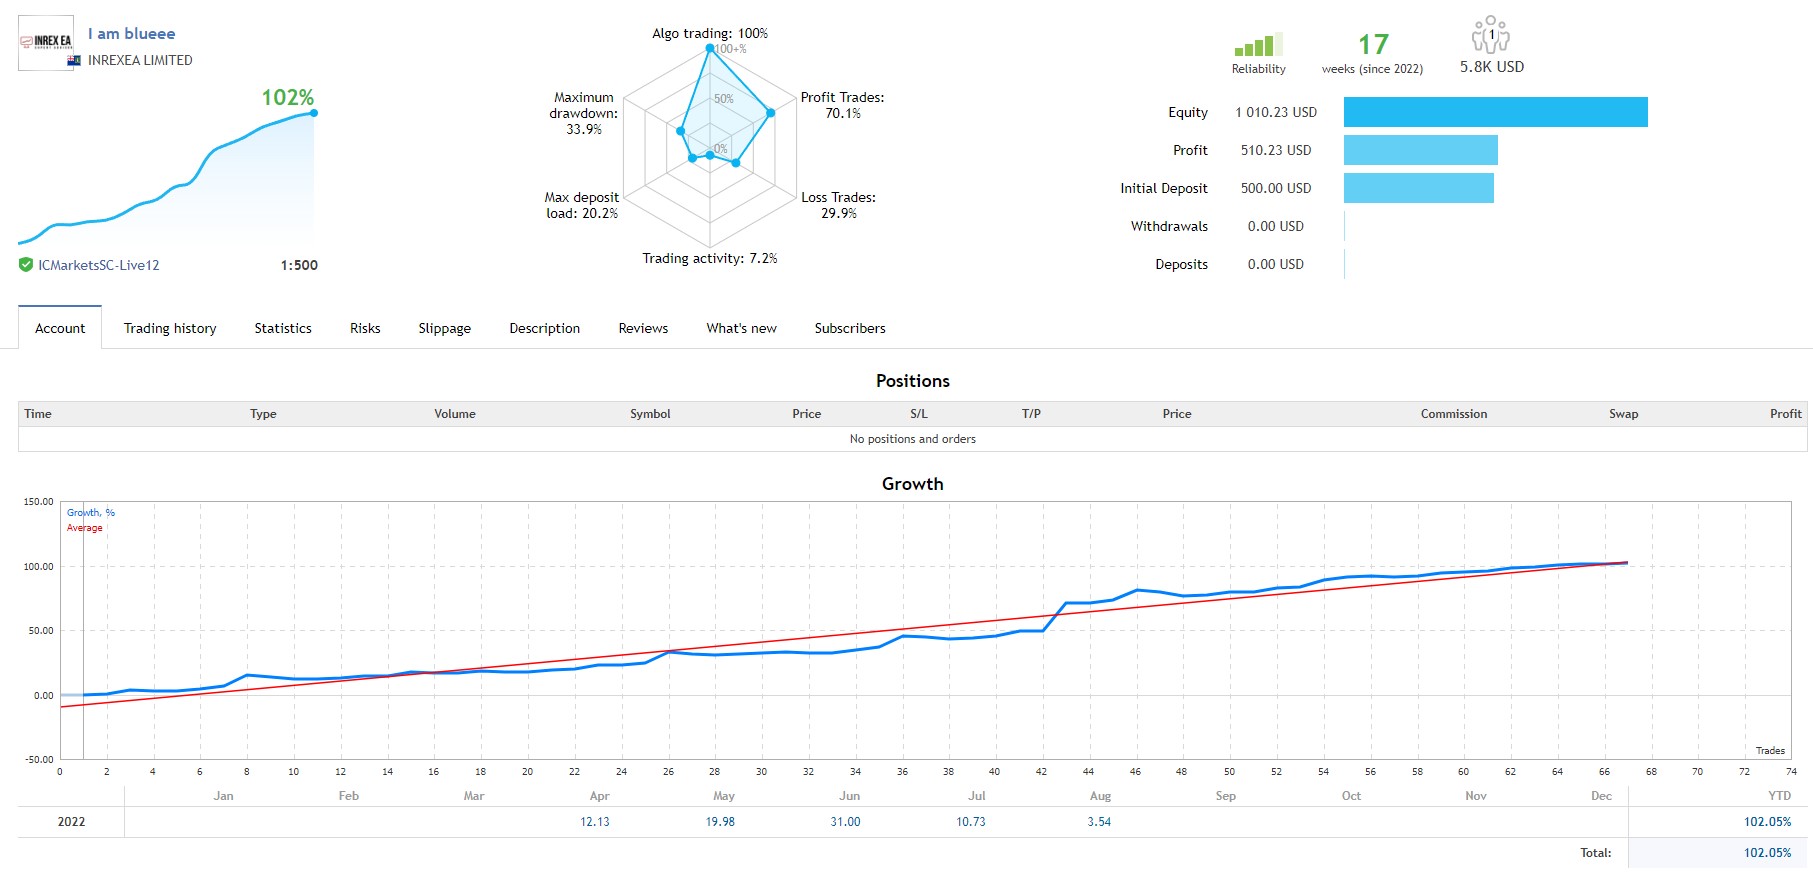The height and width of the screenshot is (887, 1813).
Task: Open the Reviews tab
Action: (x=643, y=328)
